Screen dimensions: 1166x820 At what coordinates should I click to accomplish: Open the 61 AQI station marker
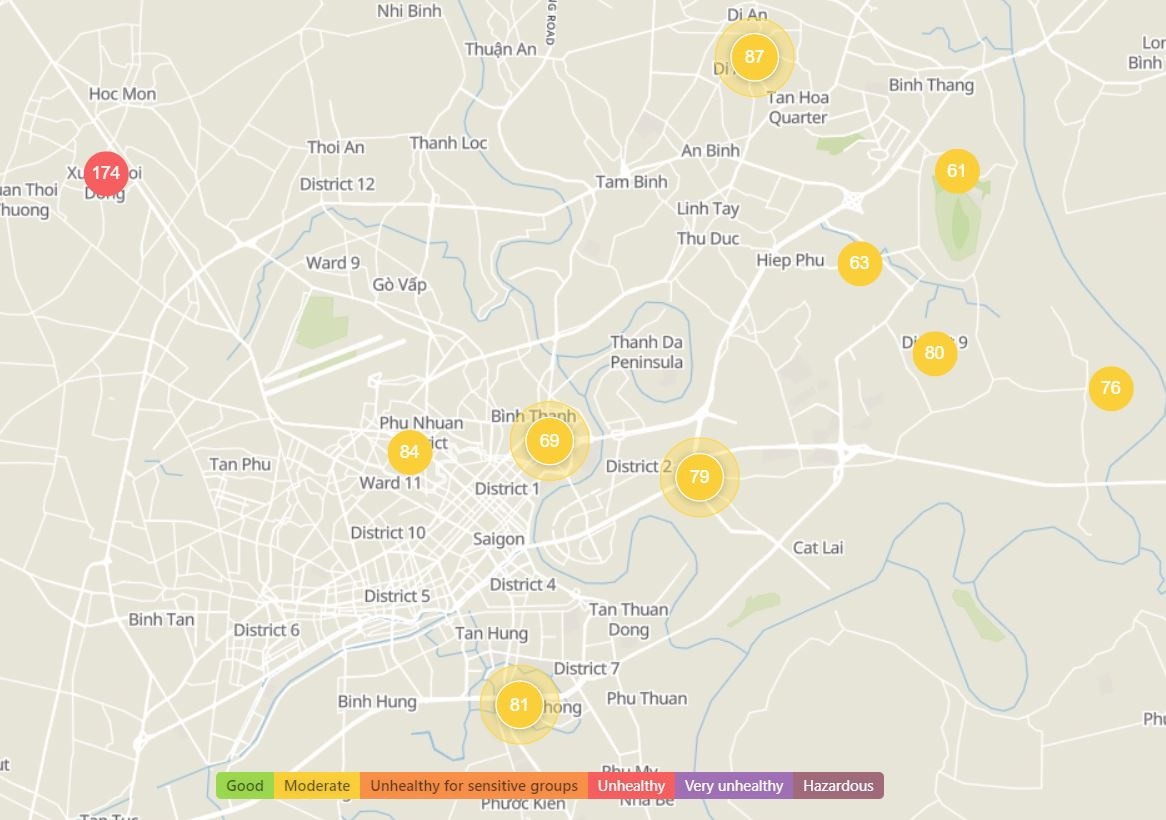[957, 171]
